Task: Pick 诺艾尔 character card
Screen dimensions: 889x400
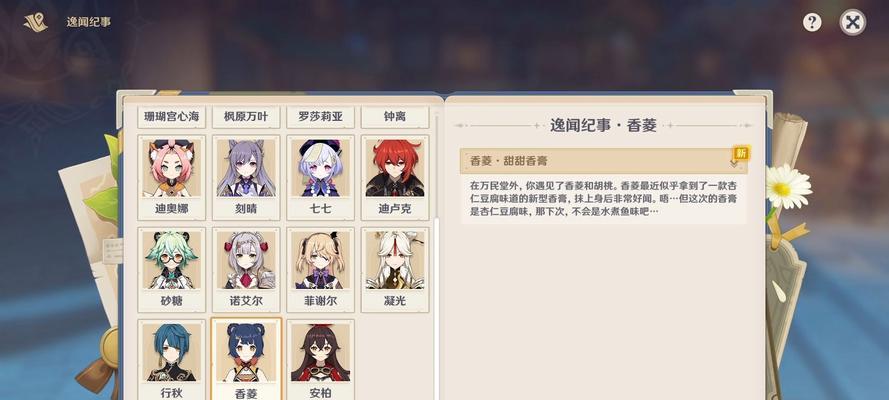Action: pos(246,270)
